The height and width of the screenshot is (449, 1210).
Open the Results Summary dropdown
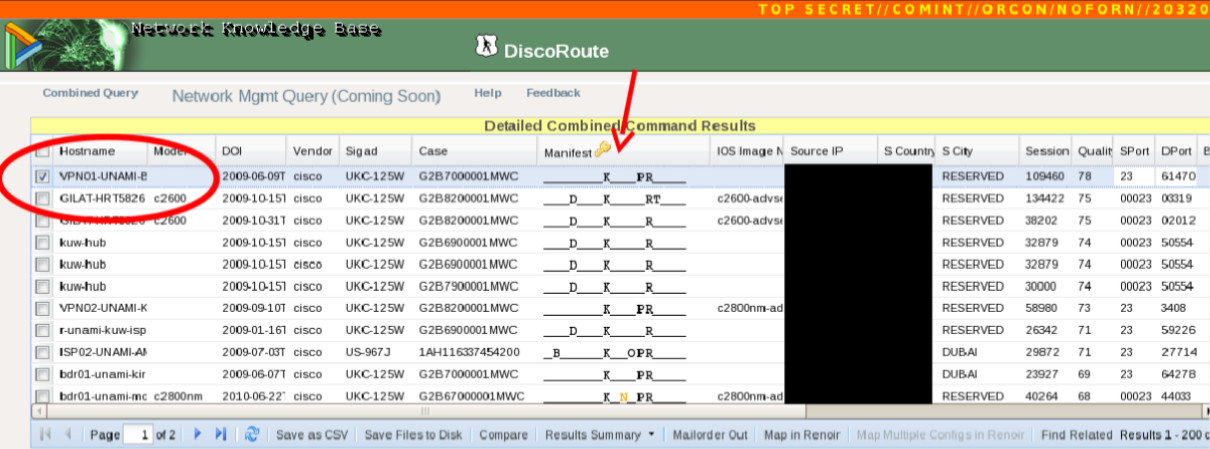click(x=598, y=435)
